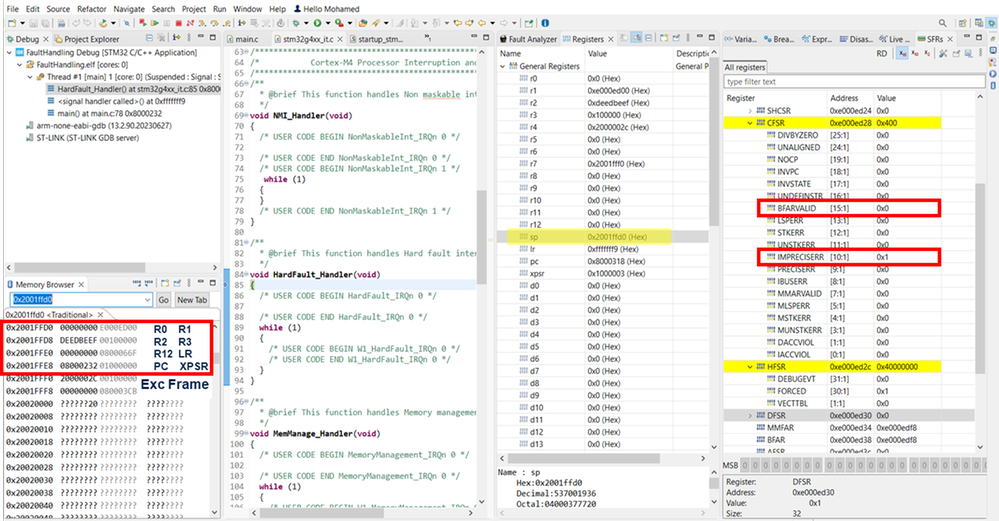Open the memory address dropdown arrow

point(147,299)
